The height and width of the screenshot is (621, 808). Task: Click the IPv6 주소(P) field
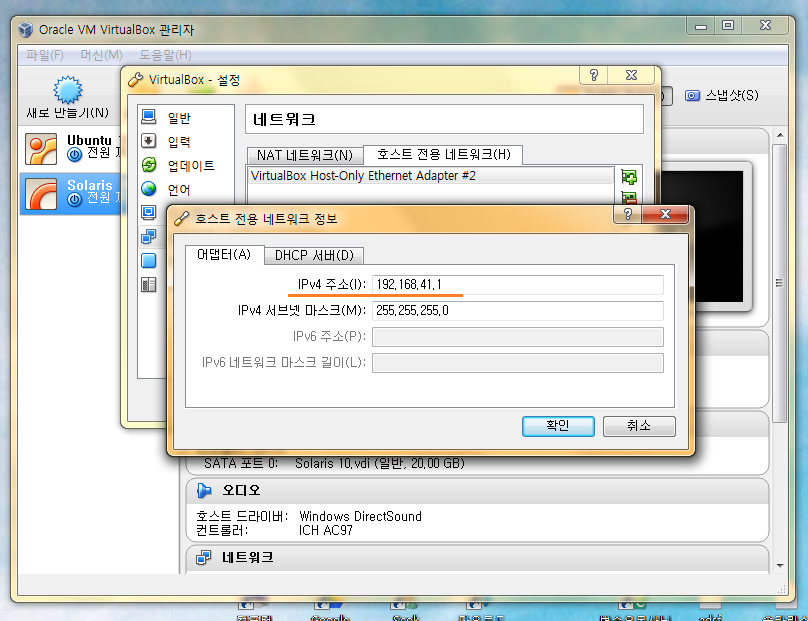(x=517, y=337)
